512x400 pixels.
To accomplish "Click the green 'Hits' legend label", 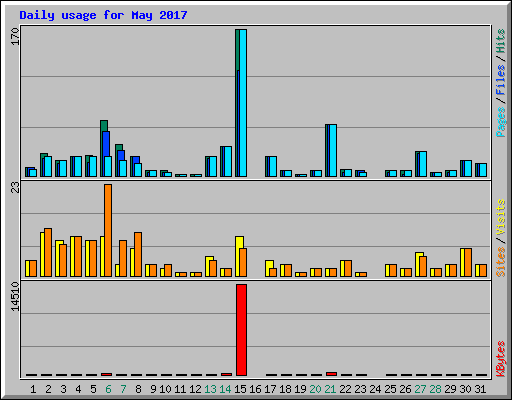I will pos(500,41).
